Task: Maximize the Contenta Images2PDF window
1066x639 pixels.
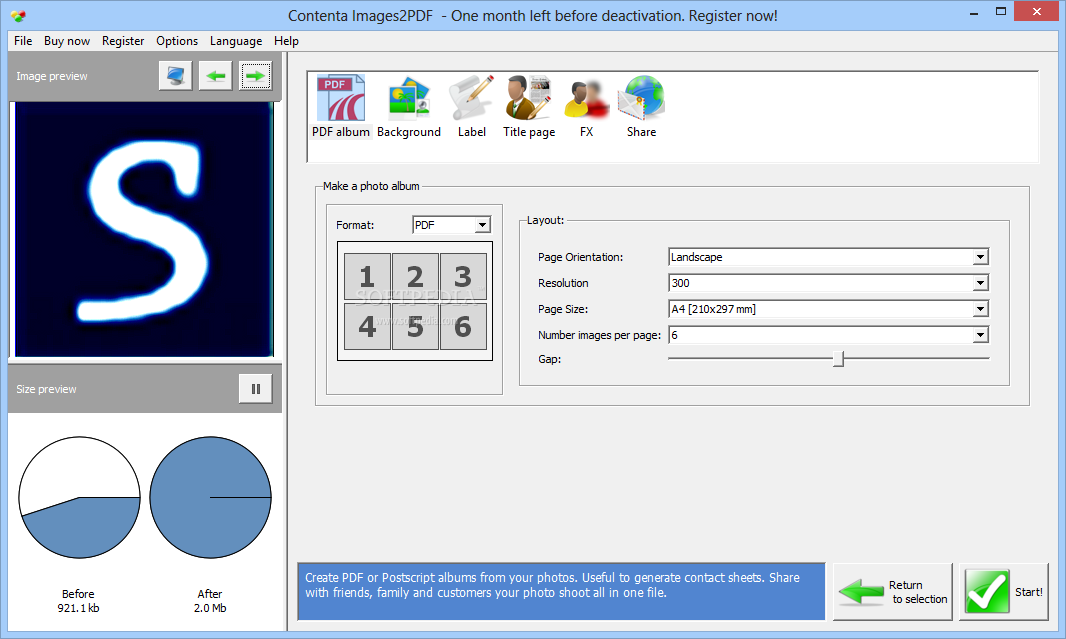Action: [1001, 12]
